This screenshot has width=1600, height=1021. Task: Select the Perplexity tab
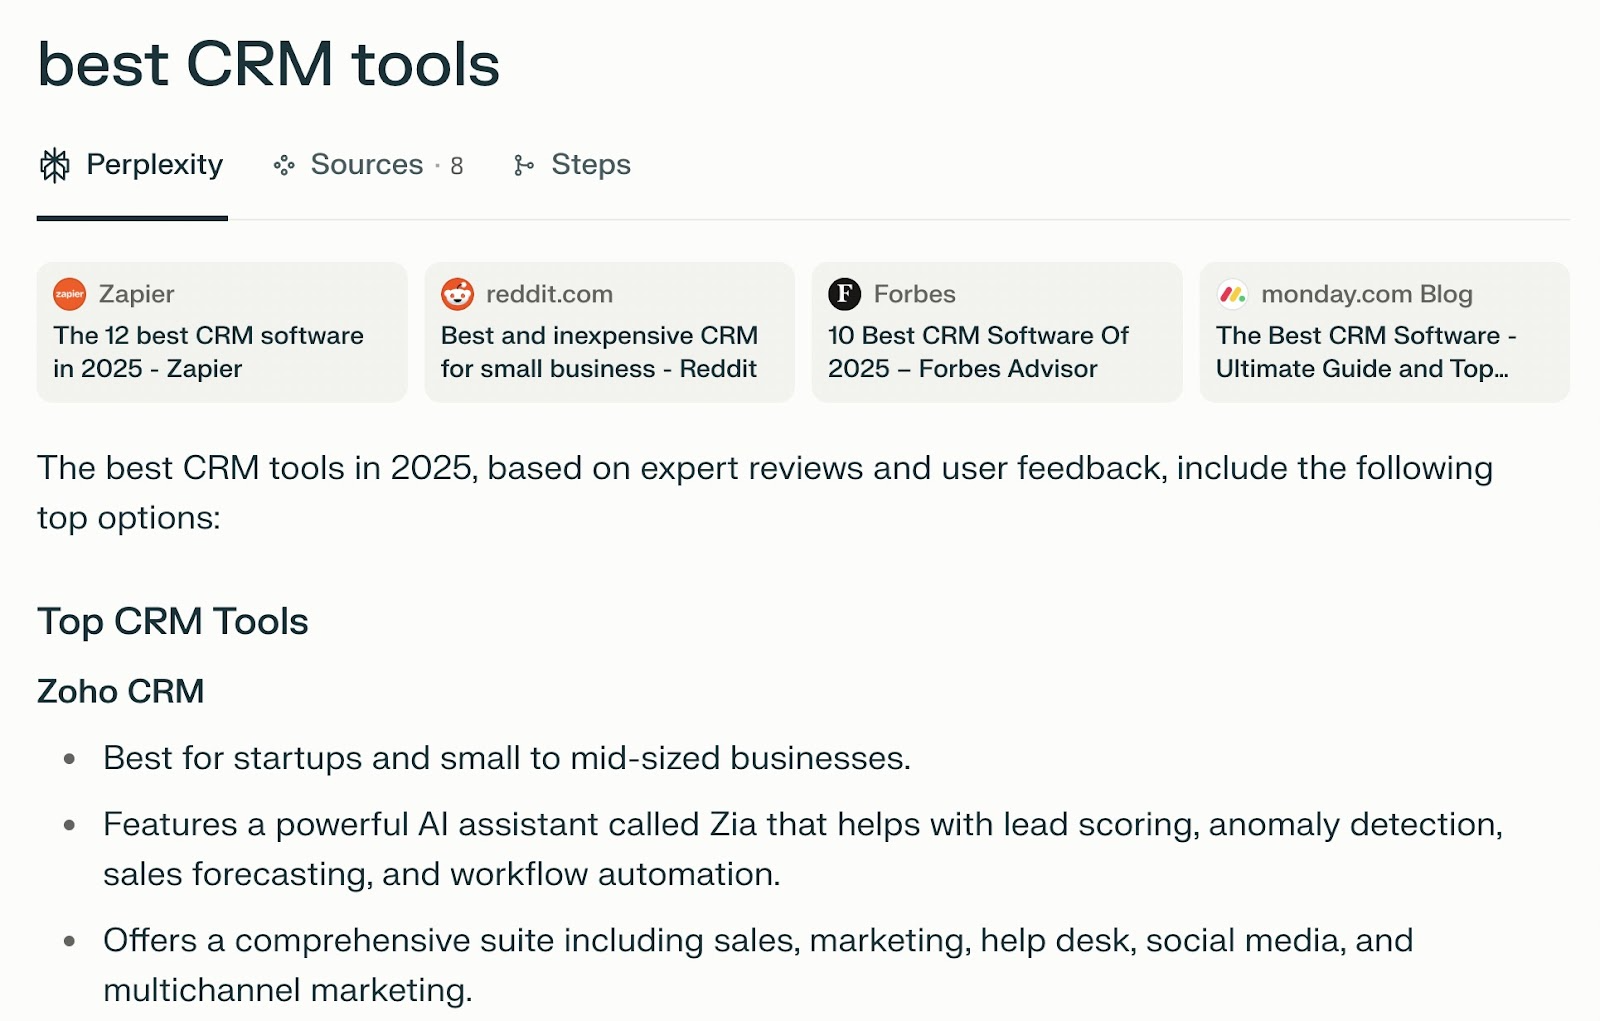coord(153,164)
